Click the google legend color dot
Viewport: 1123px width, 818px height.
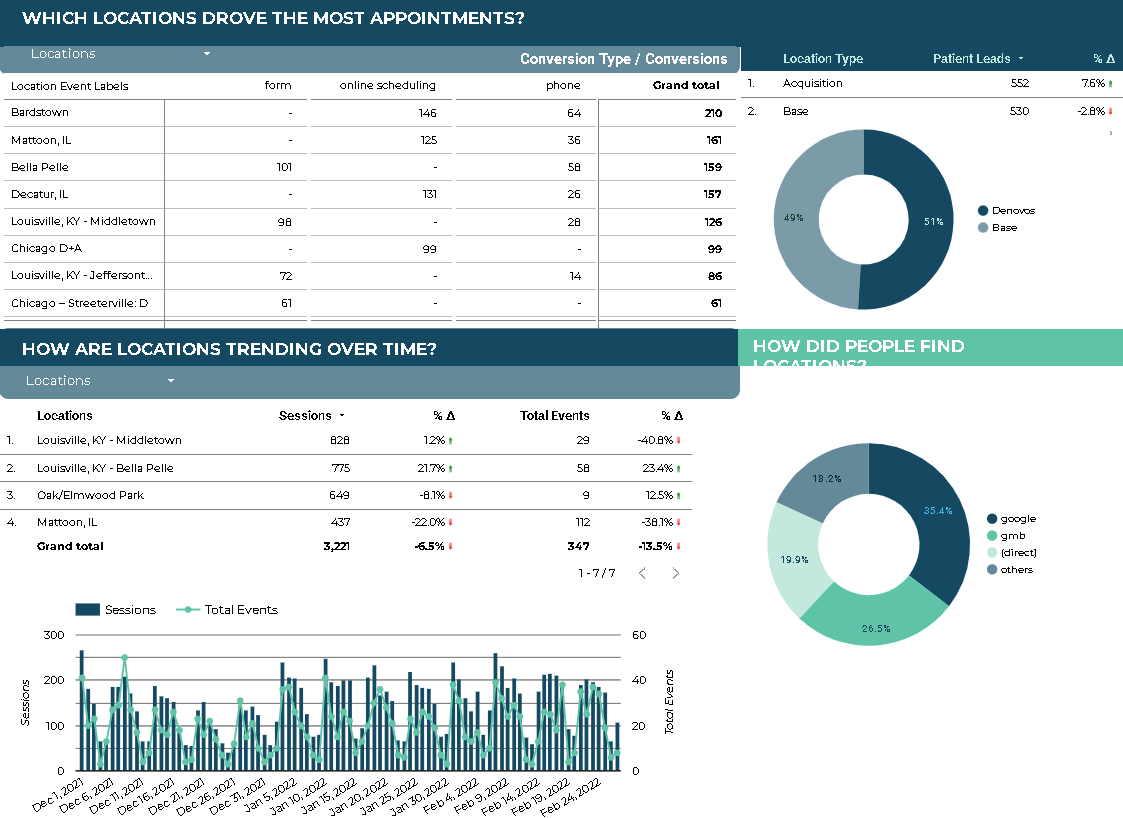(x=992, y=519)
